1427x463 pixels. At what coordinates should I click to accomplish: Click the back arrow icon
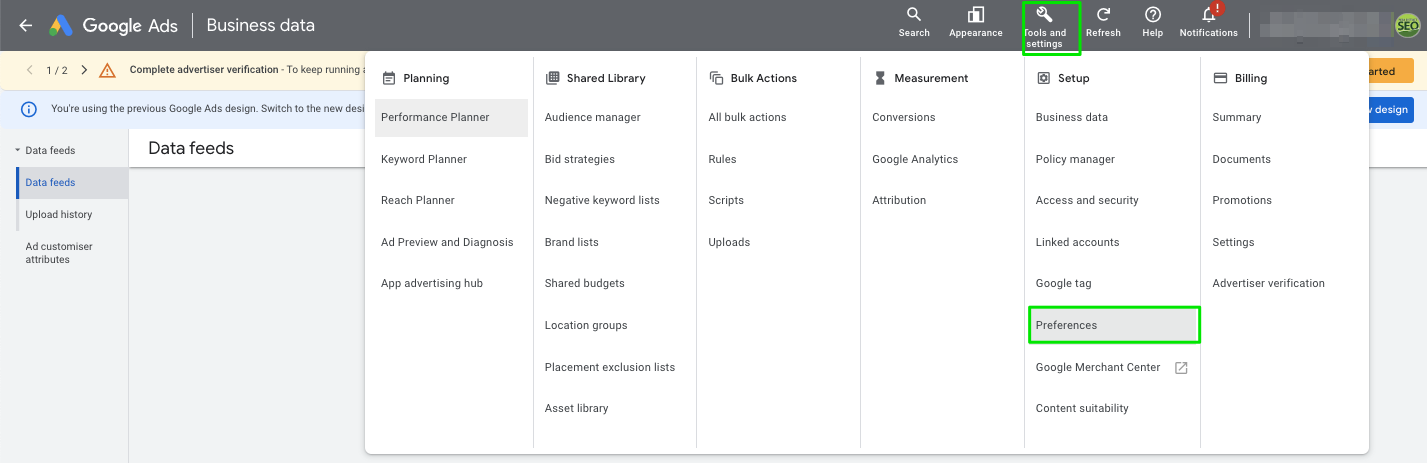tap(26, 26)
